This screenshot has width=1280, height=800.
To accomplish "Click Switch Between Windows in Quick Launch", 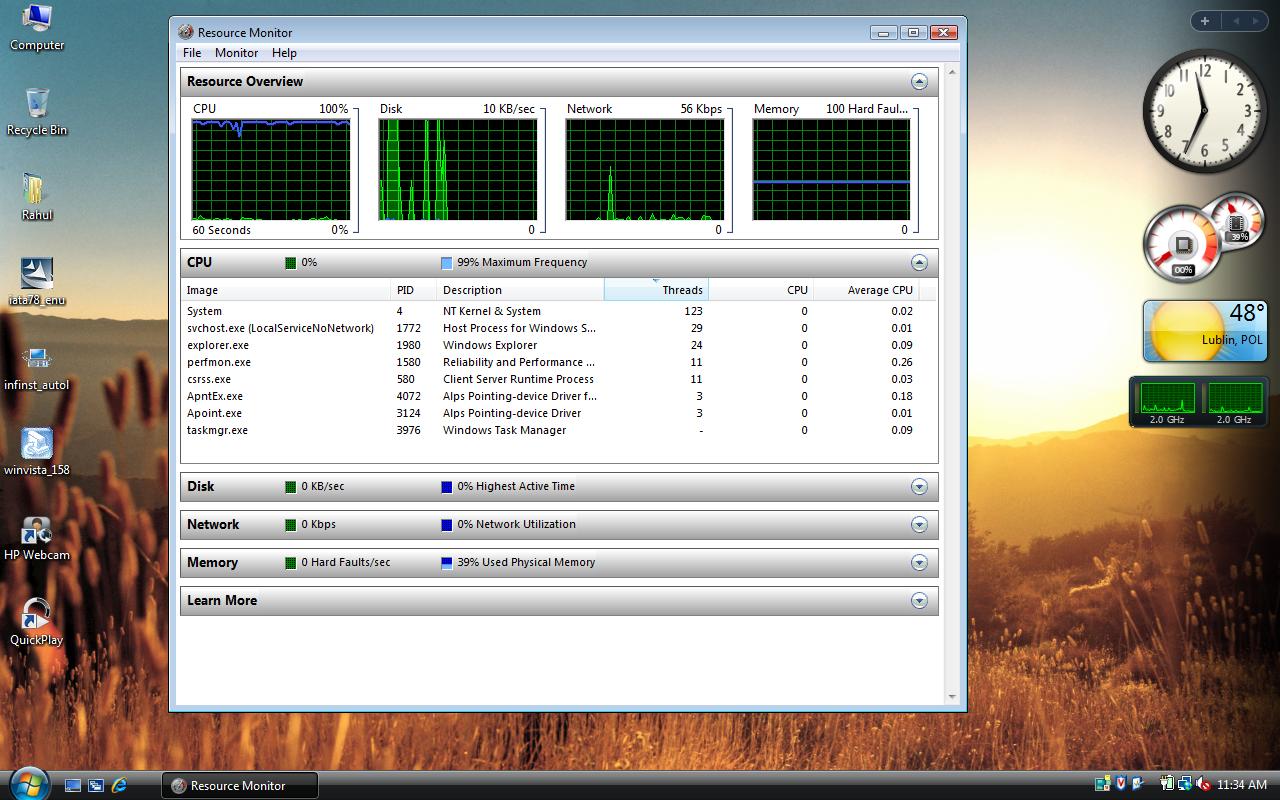I will [x=96, y=786].
